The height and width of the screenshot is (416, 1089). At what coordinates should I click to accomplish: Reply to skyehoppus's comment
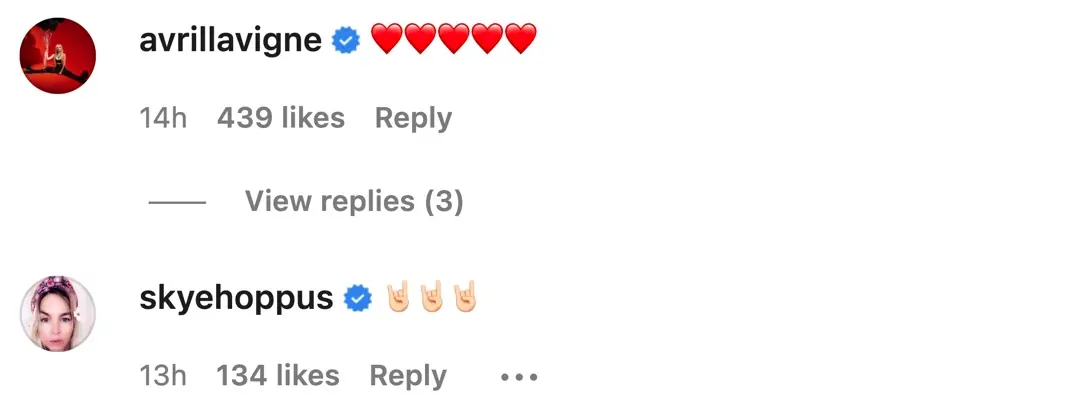click(408, 376)
